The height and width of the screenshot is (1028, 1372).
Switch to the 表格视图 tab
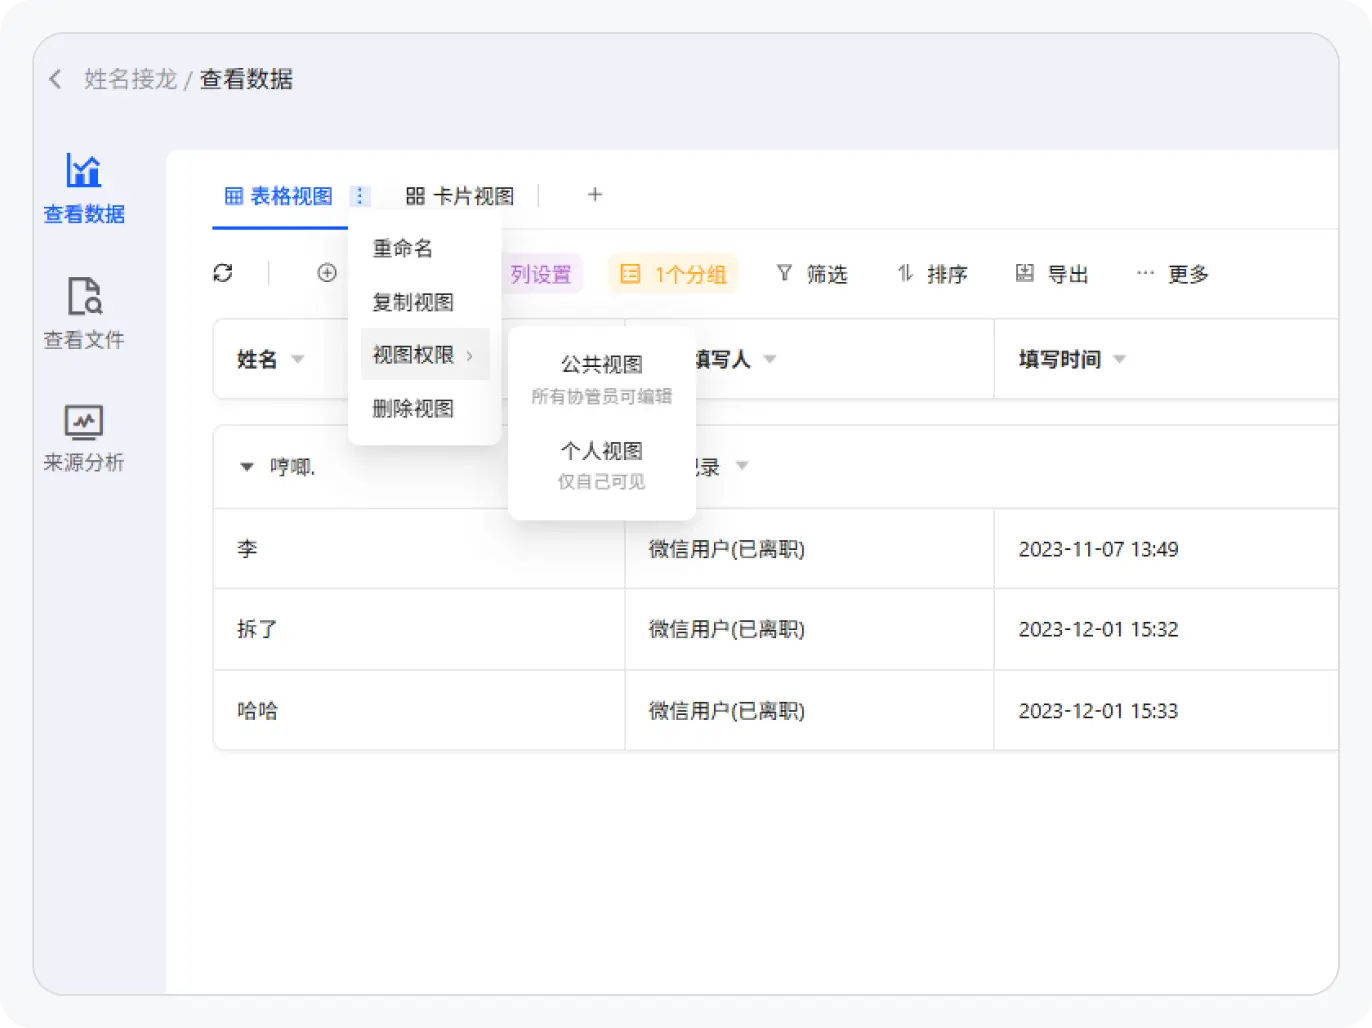[279, 196]
